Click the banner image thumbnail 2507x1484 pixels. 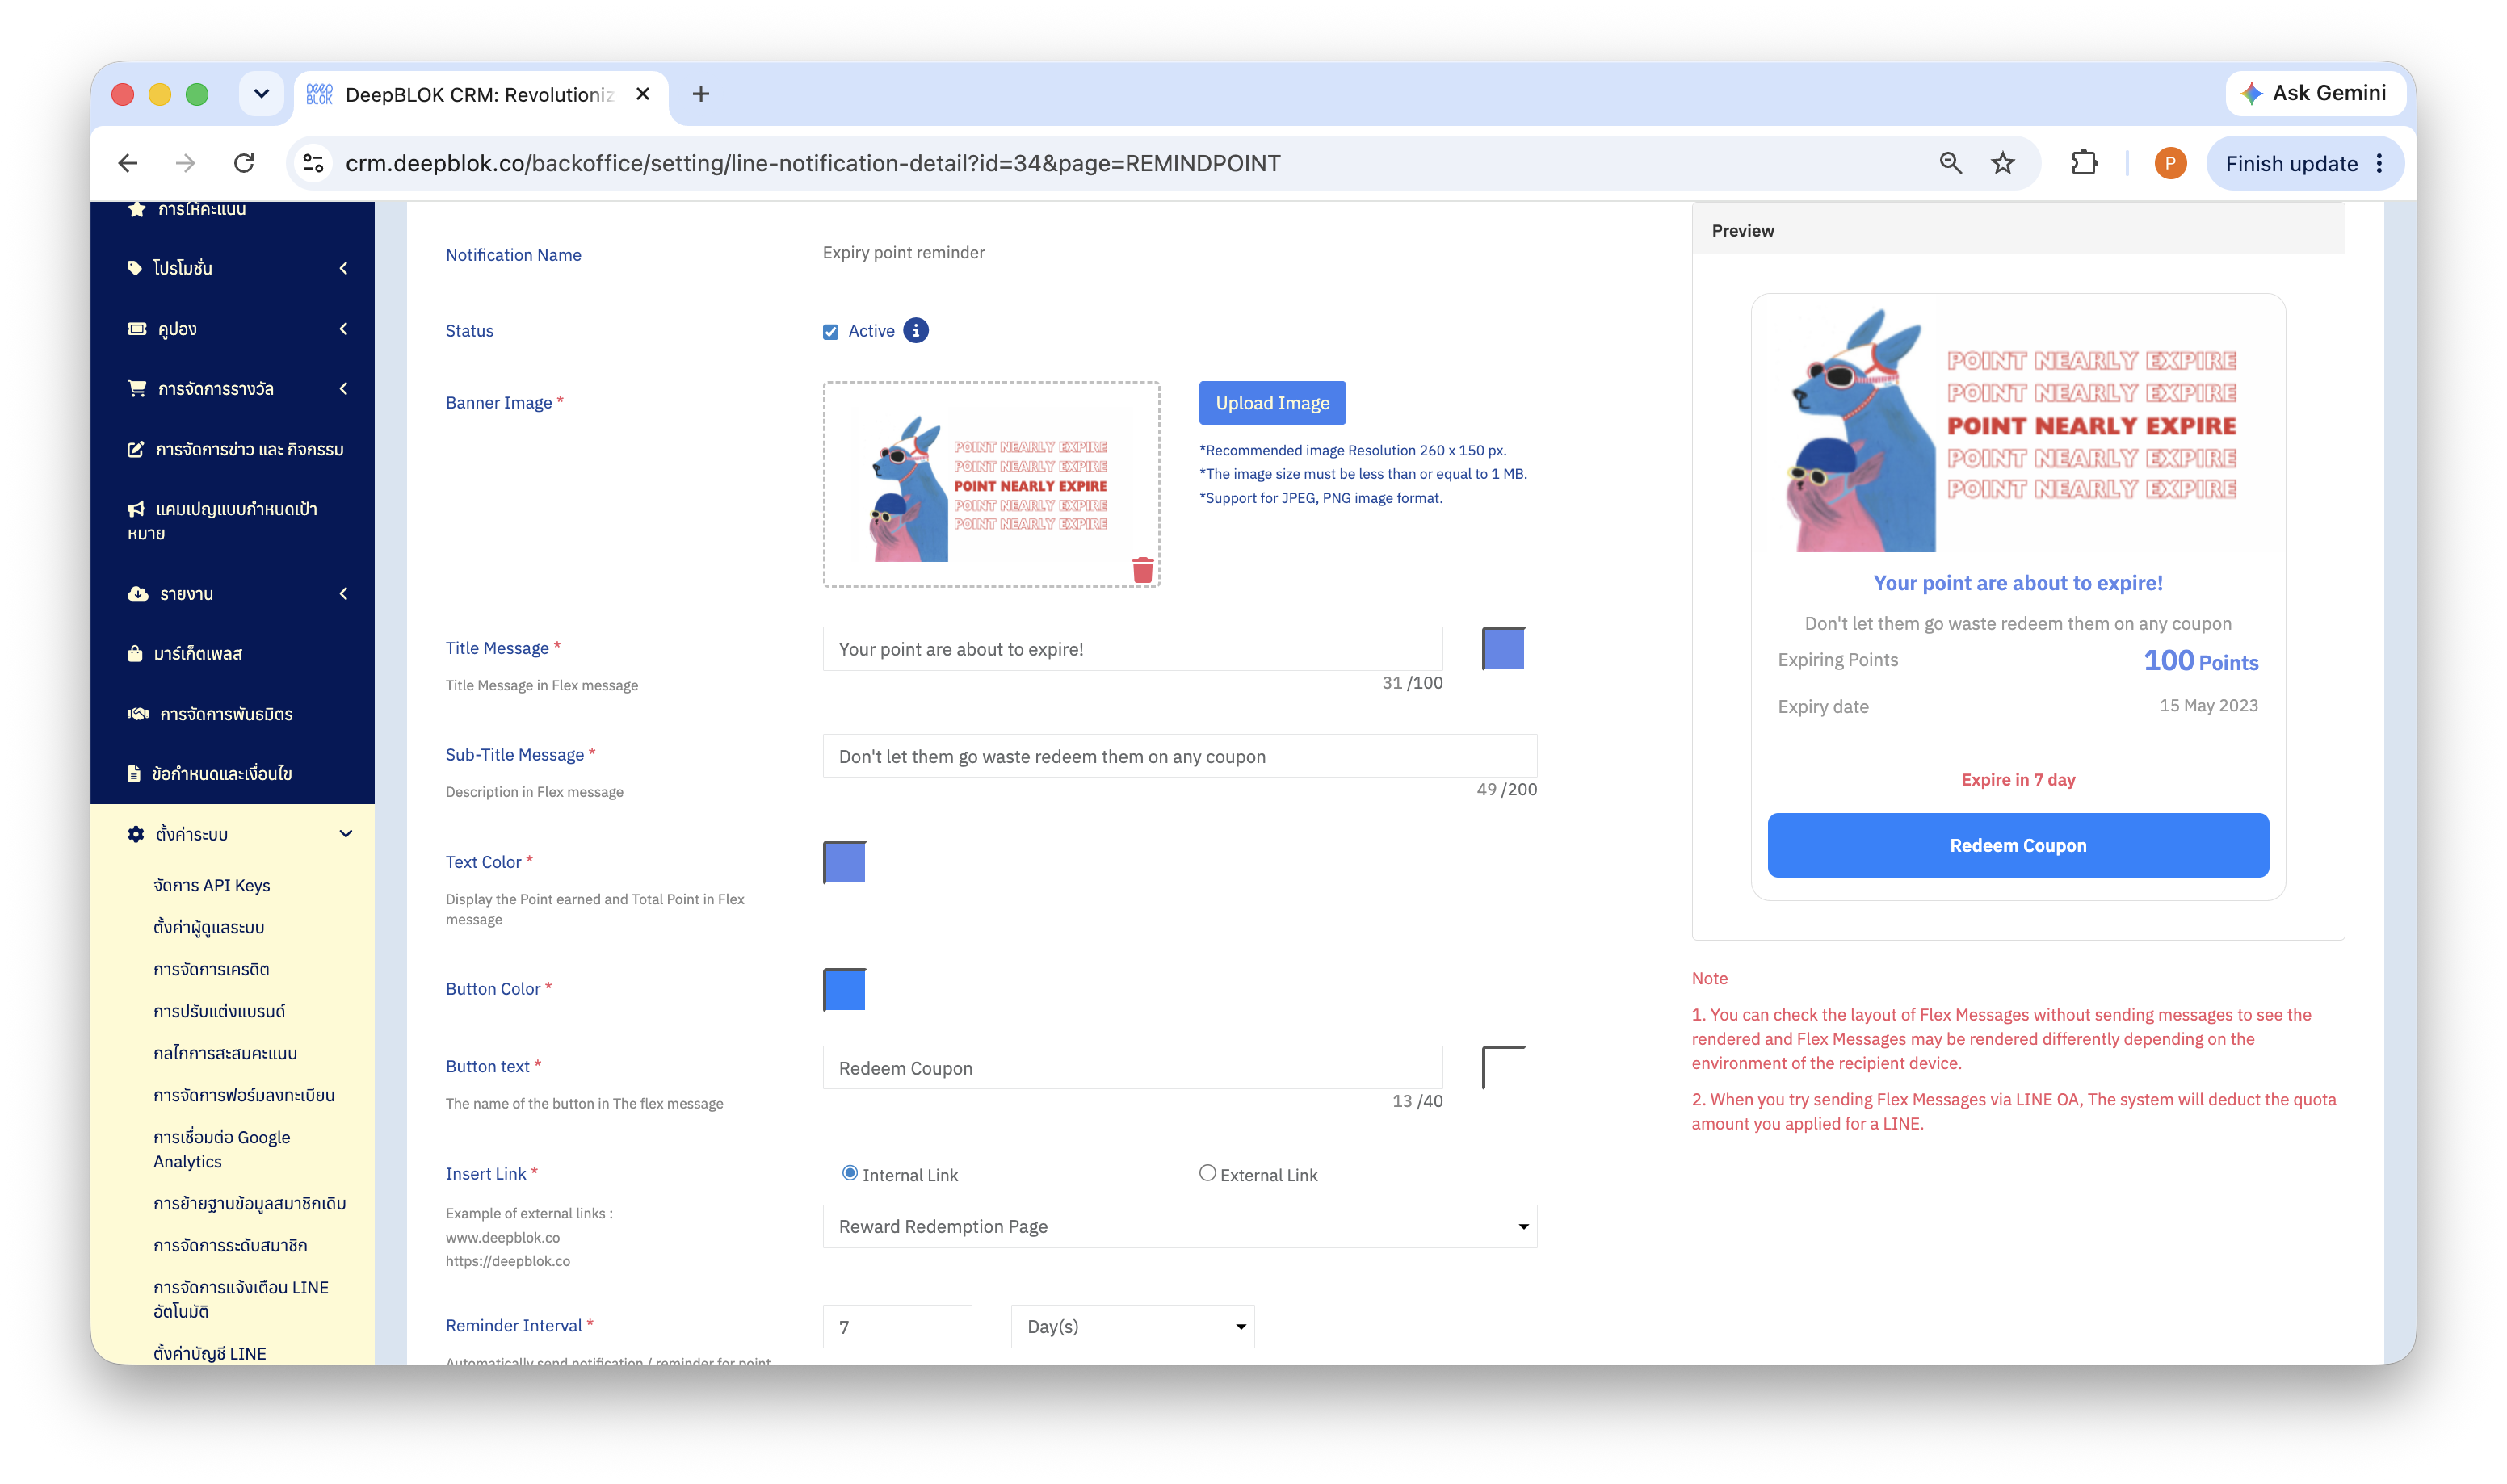(991, 484)
